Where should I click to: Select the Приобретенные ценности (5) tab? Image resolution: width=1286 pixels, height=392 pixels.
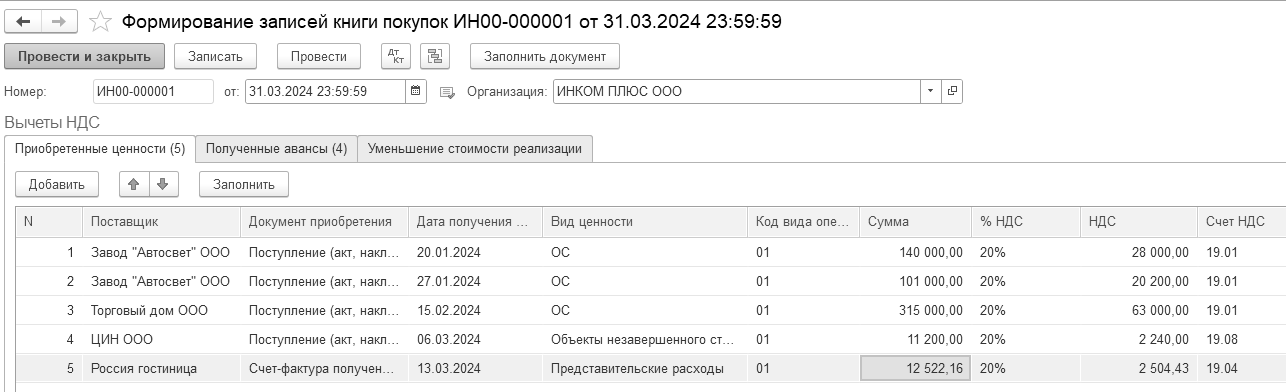click(100, 148)
